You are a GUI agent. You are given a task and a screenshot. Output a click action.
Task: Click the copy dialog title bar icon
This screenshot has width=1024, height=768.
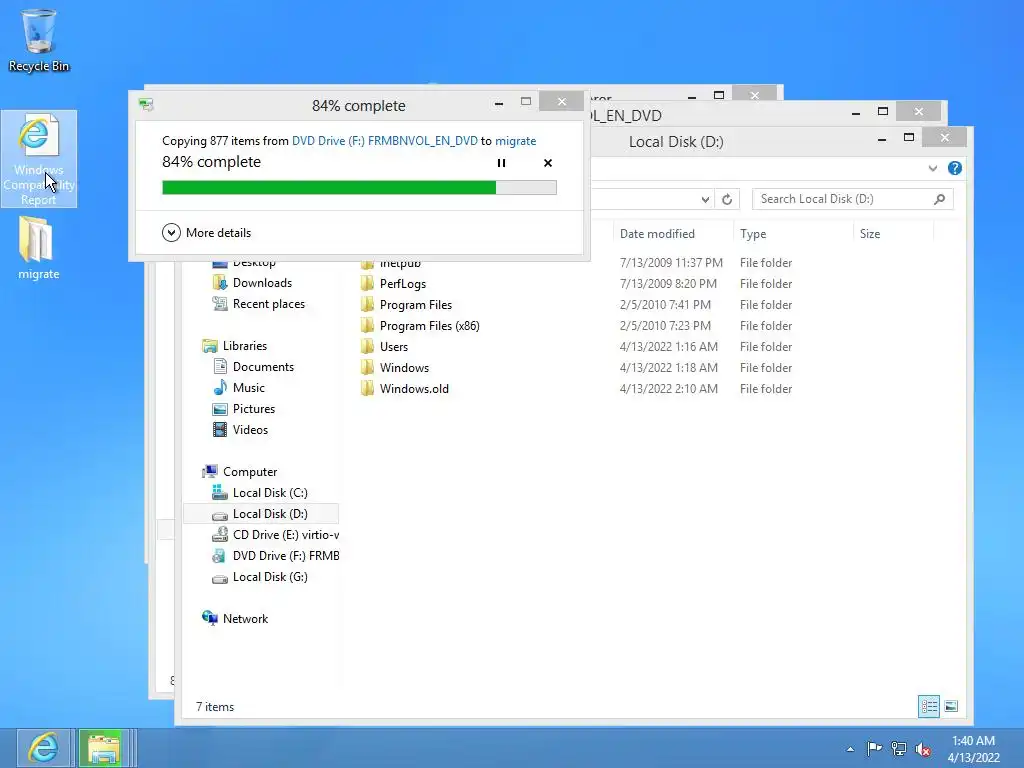(x=146, y=104)
